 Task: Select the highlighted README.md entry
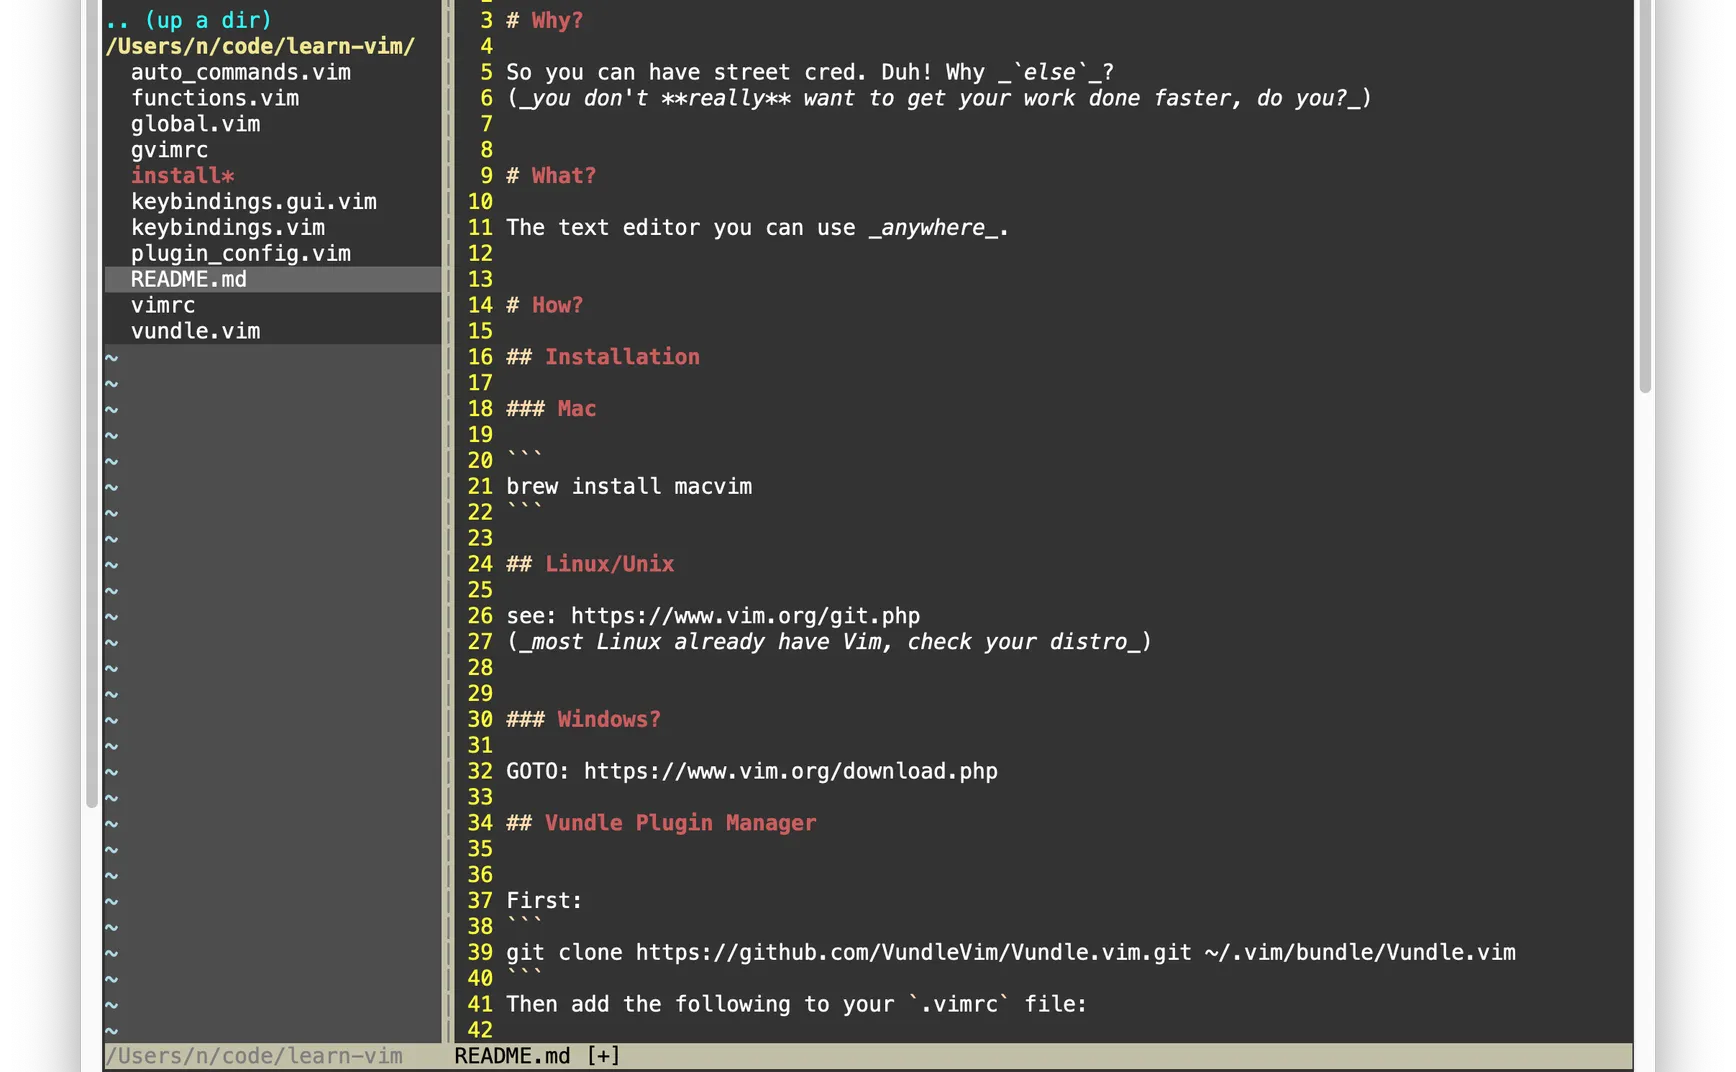(x=273, y=279)
